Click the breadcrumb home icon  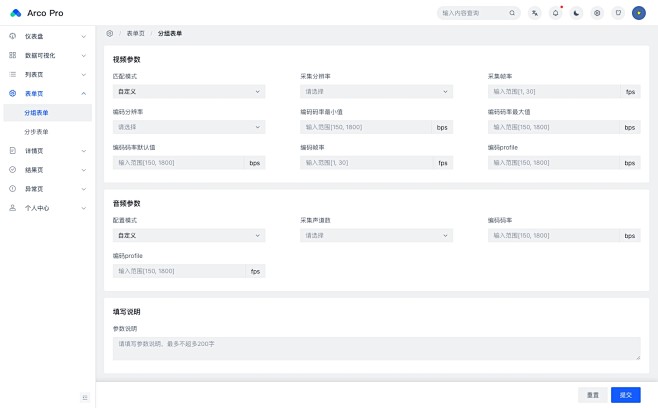click(x=110, y=33)
